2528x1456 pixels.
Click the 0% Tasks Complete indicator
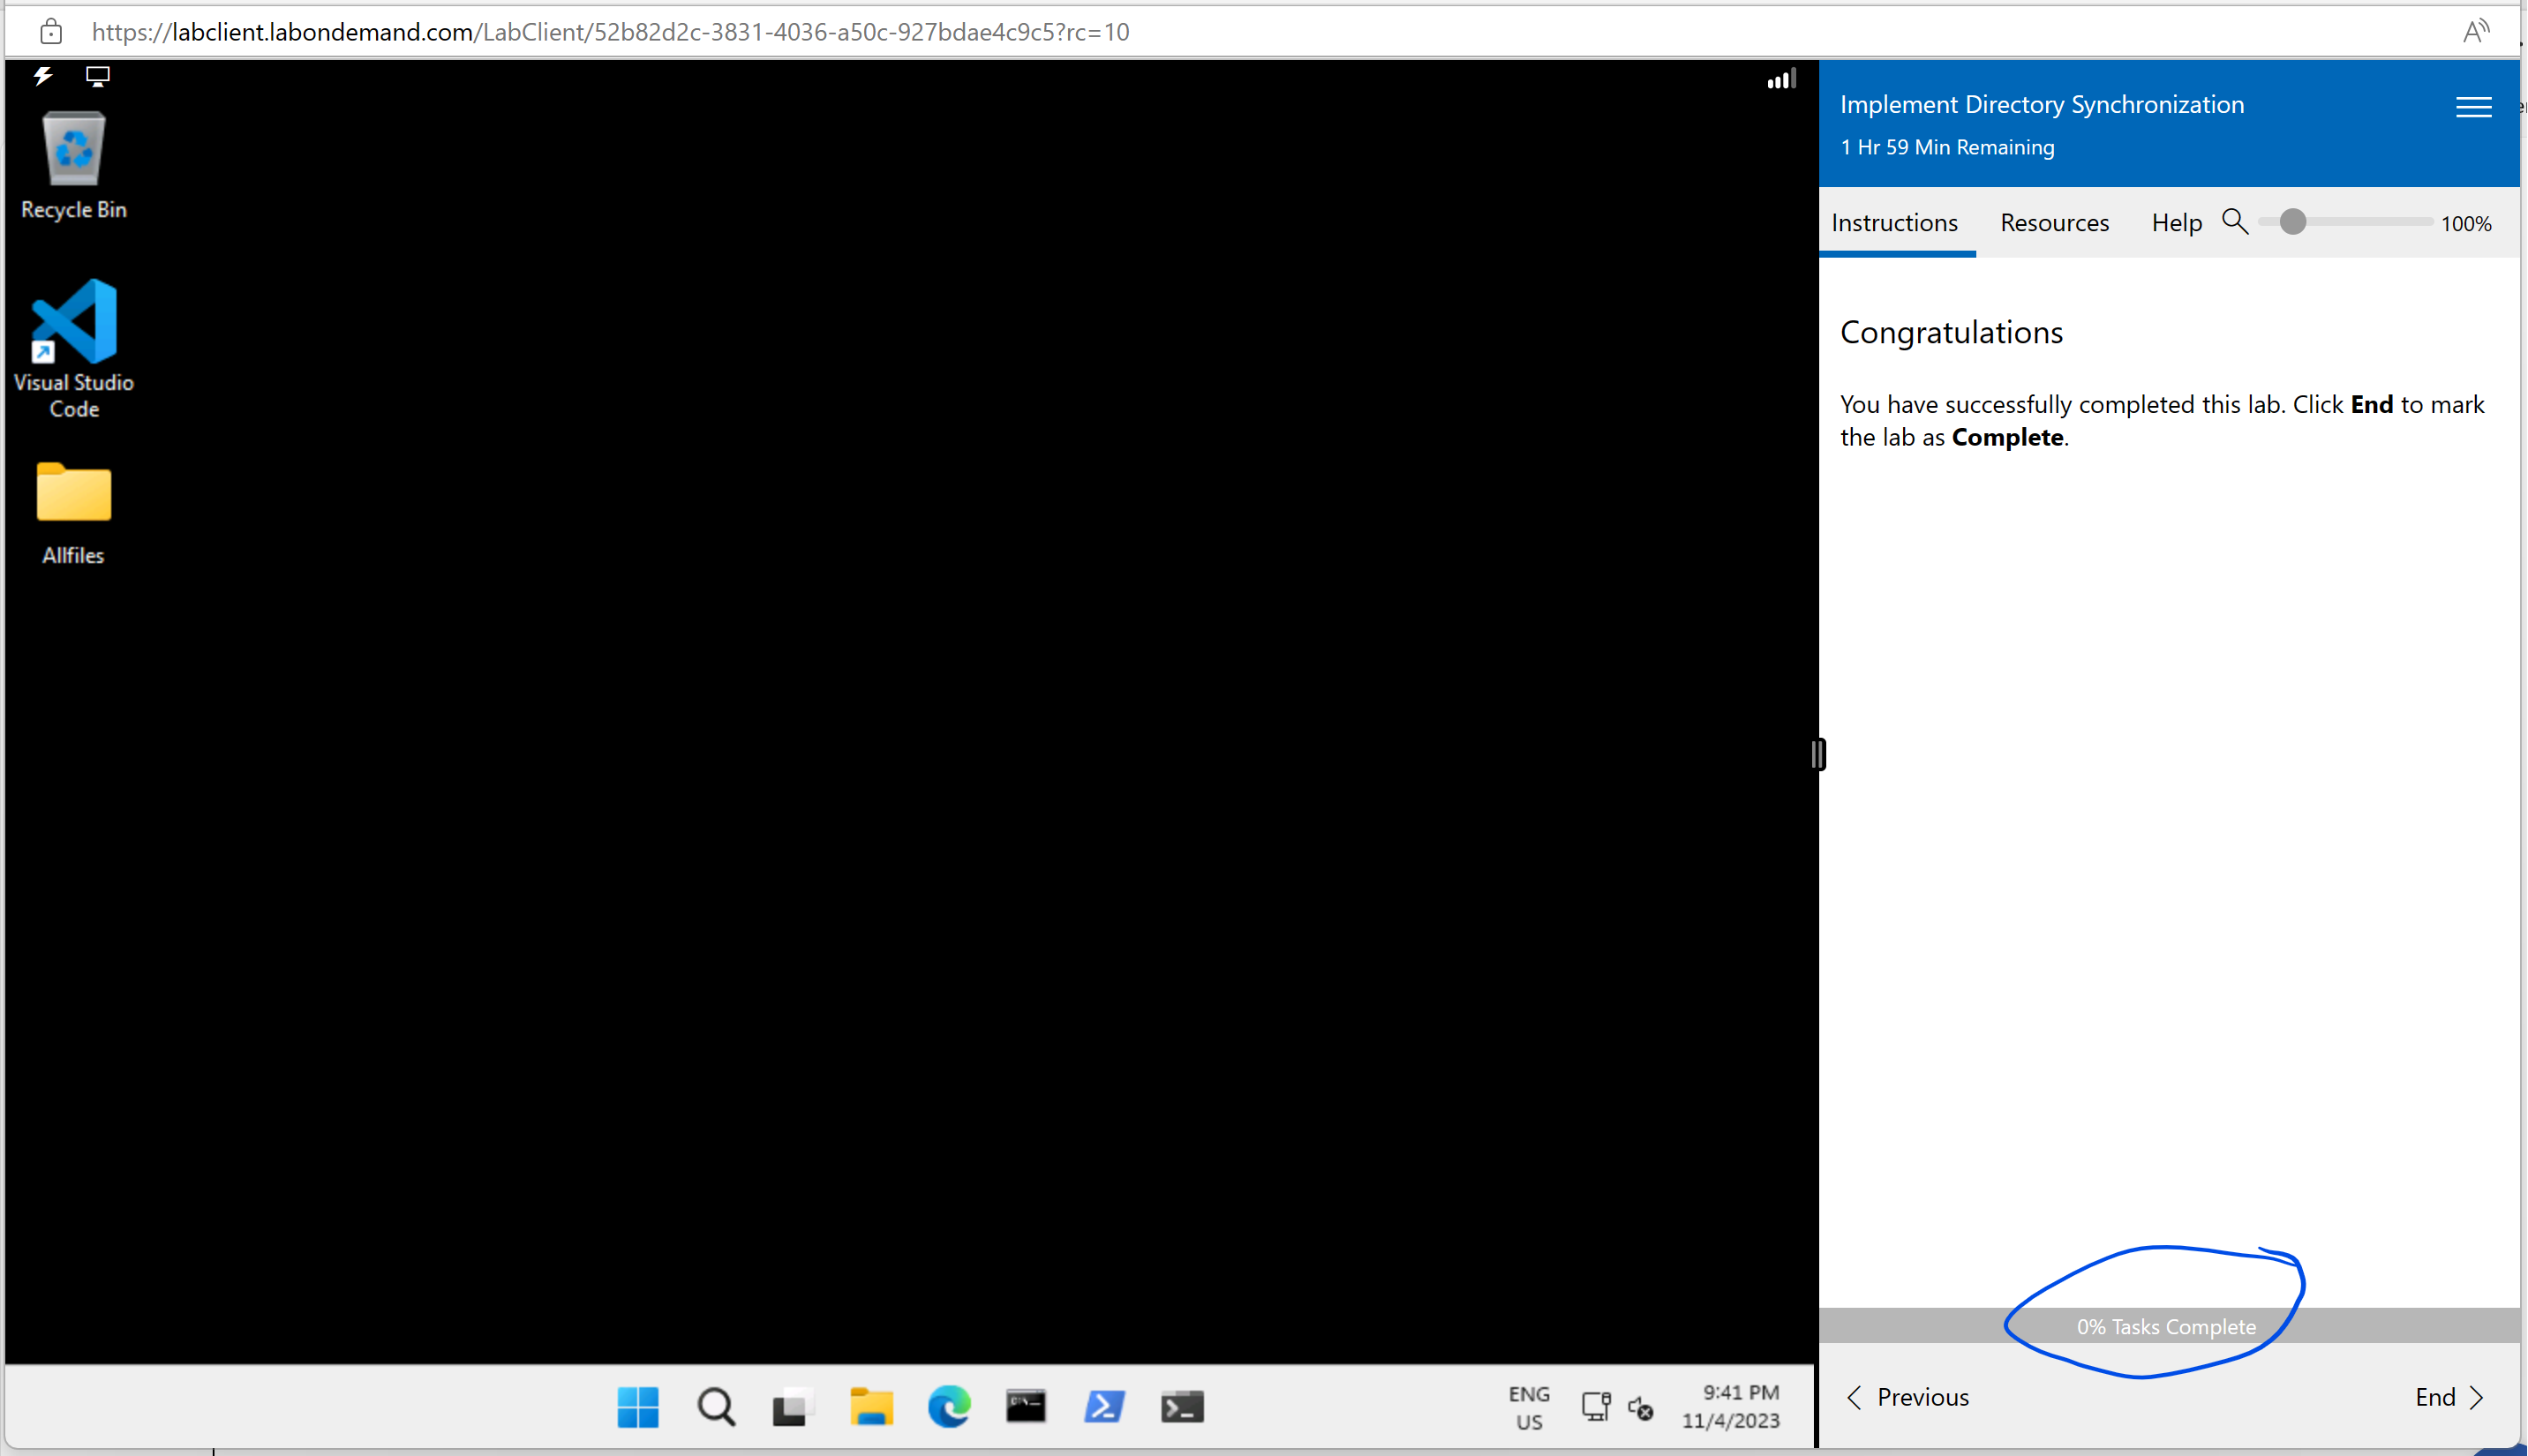[x=2166, y=1326]
